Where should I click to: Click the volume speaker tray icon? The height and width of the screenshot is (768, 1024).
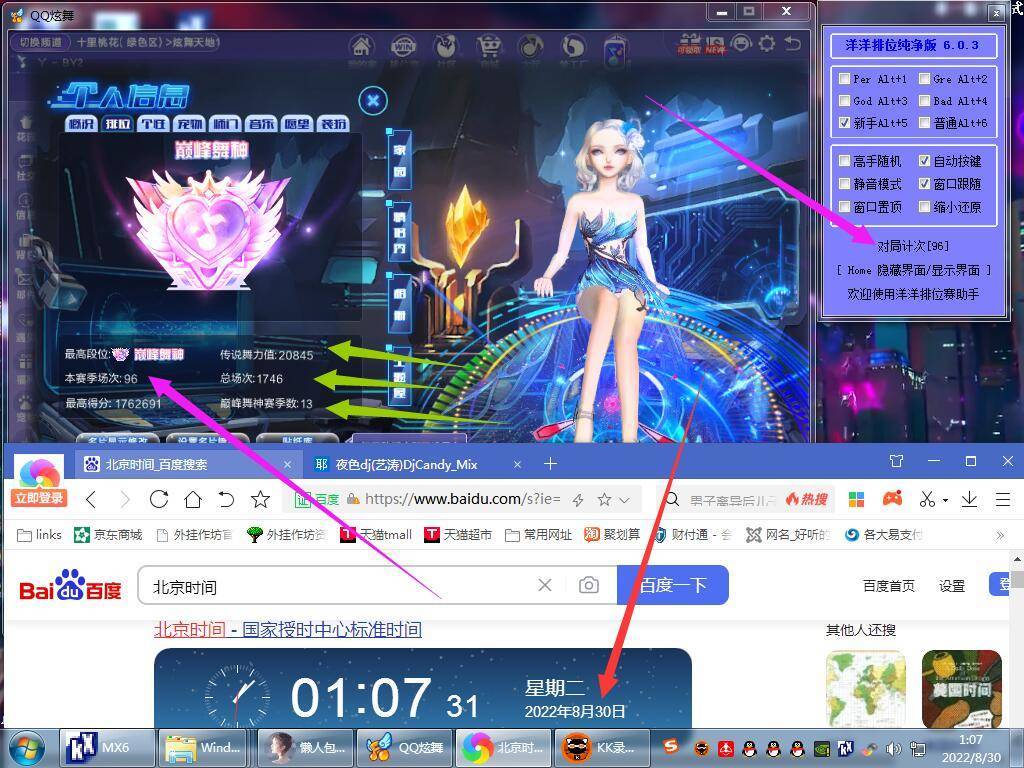893,749
